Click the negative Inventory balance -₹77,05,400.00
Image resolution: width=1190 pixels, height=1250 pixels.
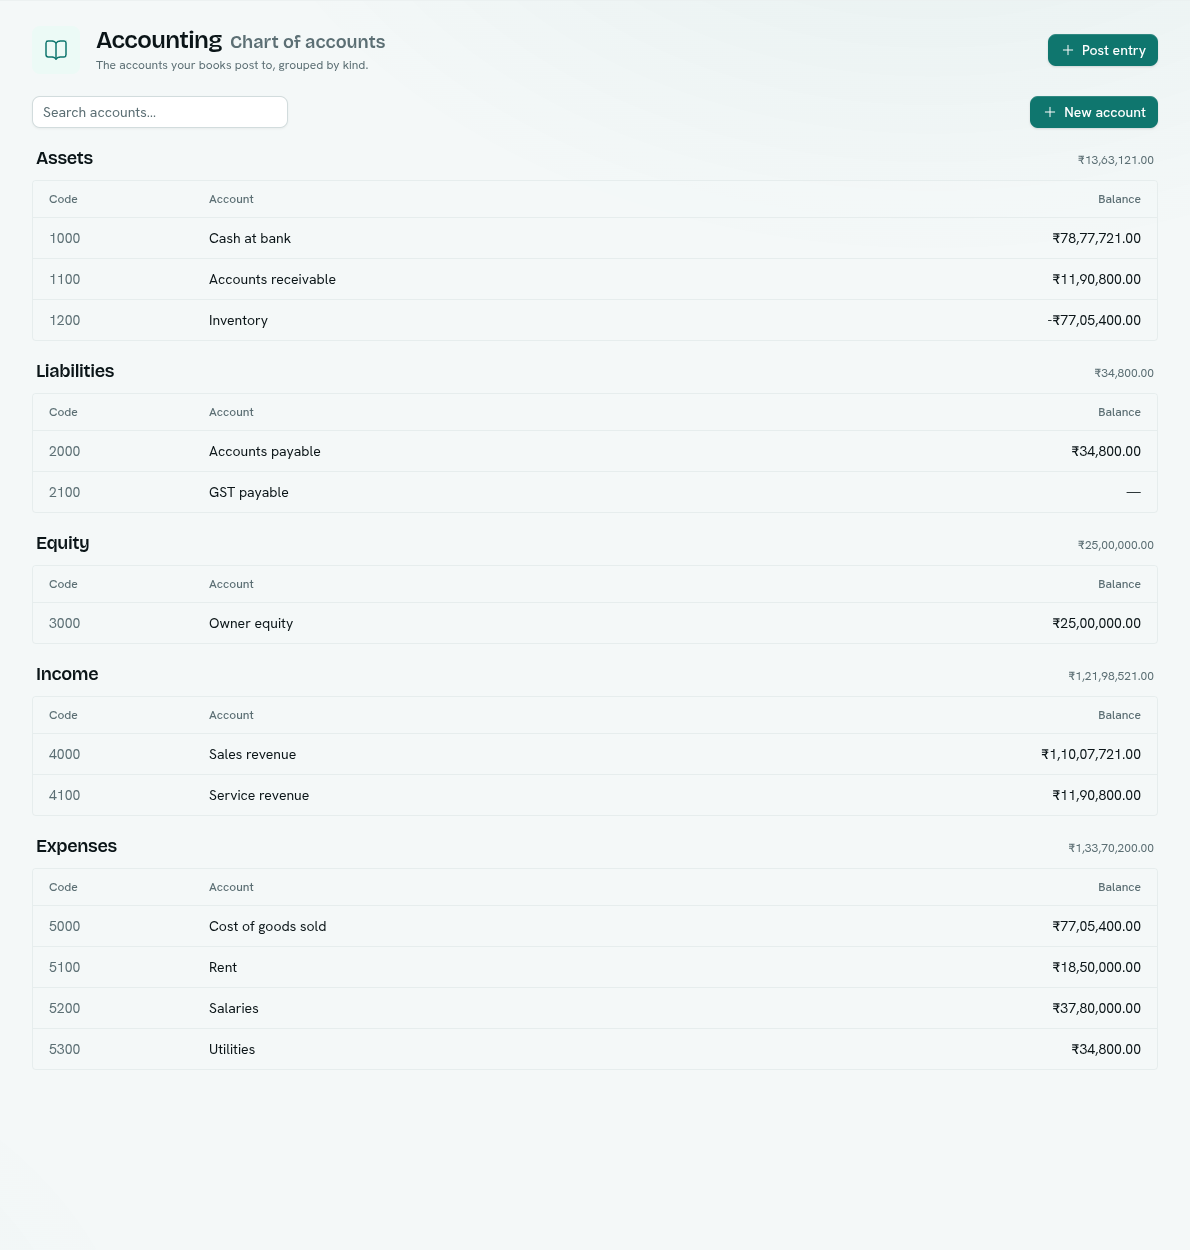pos(1094,320)
